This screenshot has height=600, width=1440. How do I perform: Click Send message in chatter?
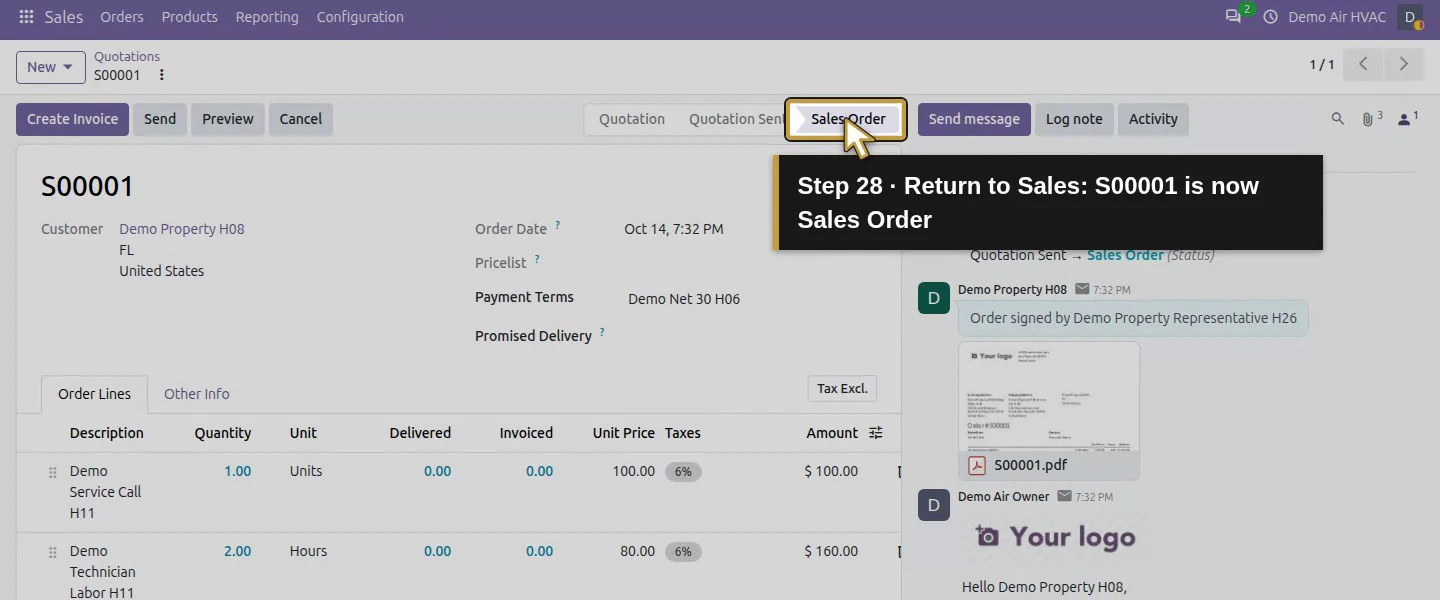point(974,119)
